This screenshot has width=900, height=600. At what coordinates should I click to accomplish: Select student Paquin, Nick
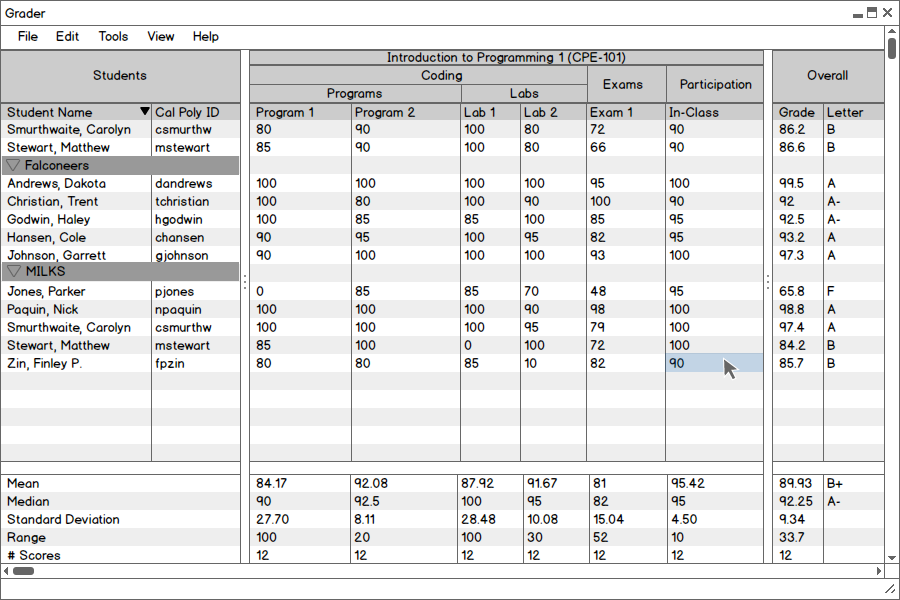click(x=42, y=309)
